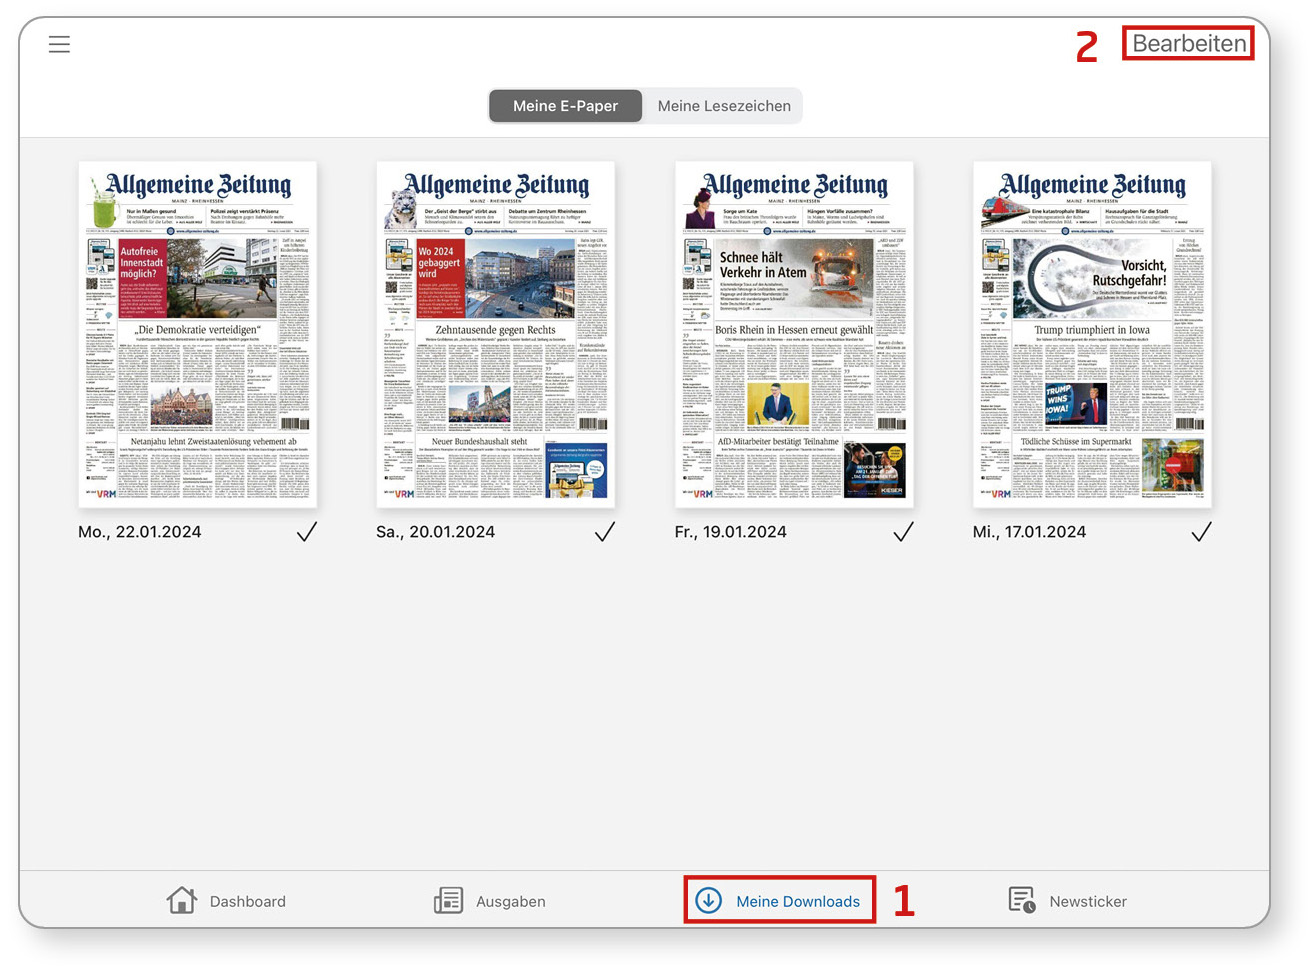
Task: Tap the Newsticker icon
Action: (1022, 900)
